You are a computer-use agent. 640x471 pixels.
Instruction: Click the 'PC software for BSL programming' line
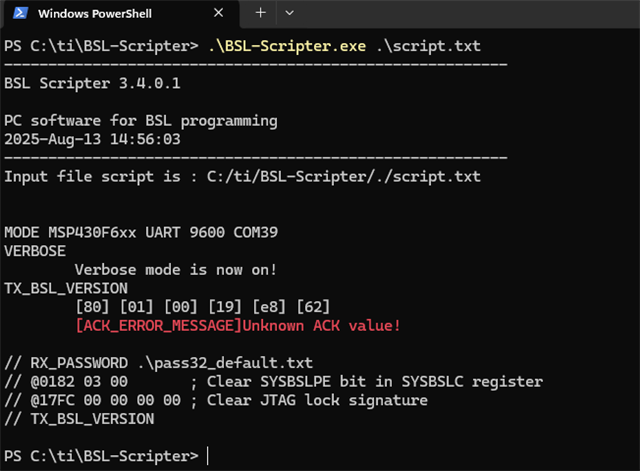click(x=141, y=120)
